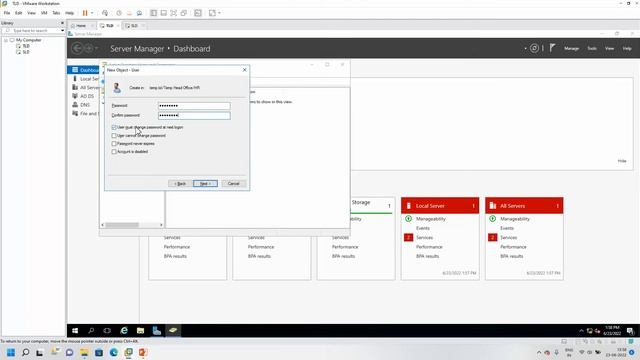Click the take snapshot clock icon
The height and width of the screenshot is (360, 640).
click(x=119, y=13)
